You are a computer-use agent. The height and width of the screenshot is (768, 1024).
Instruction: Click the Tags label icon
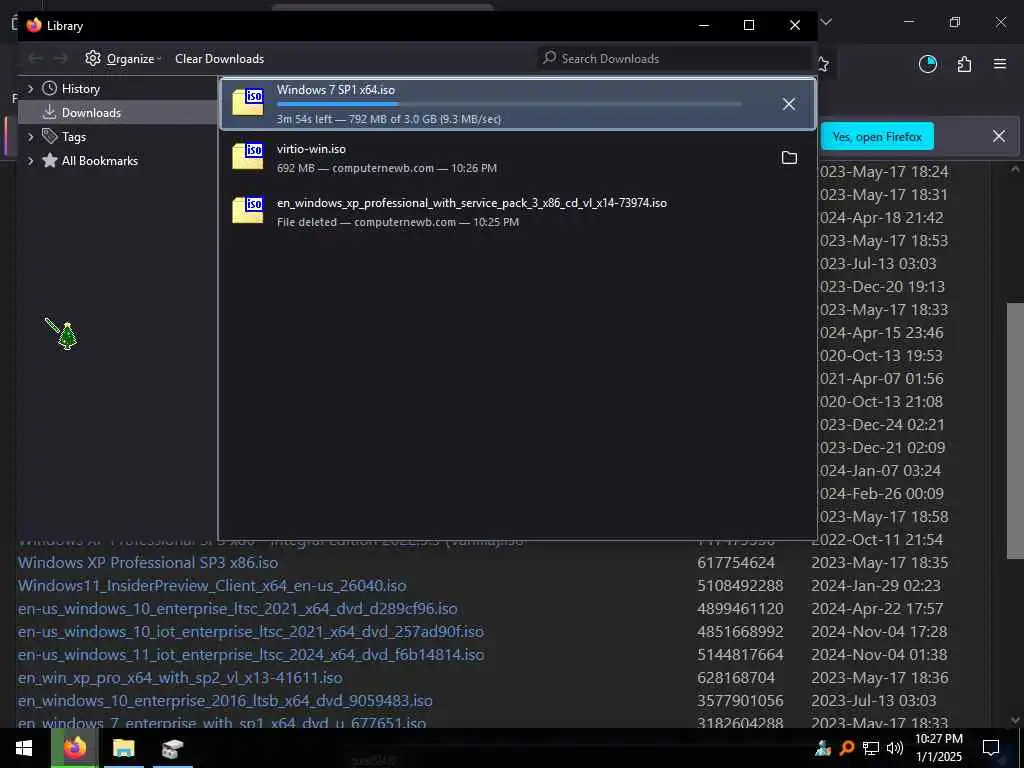[50, 136]
